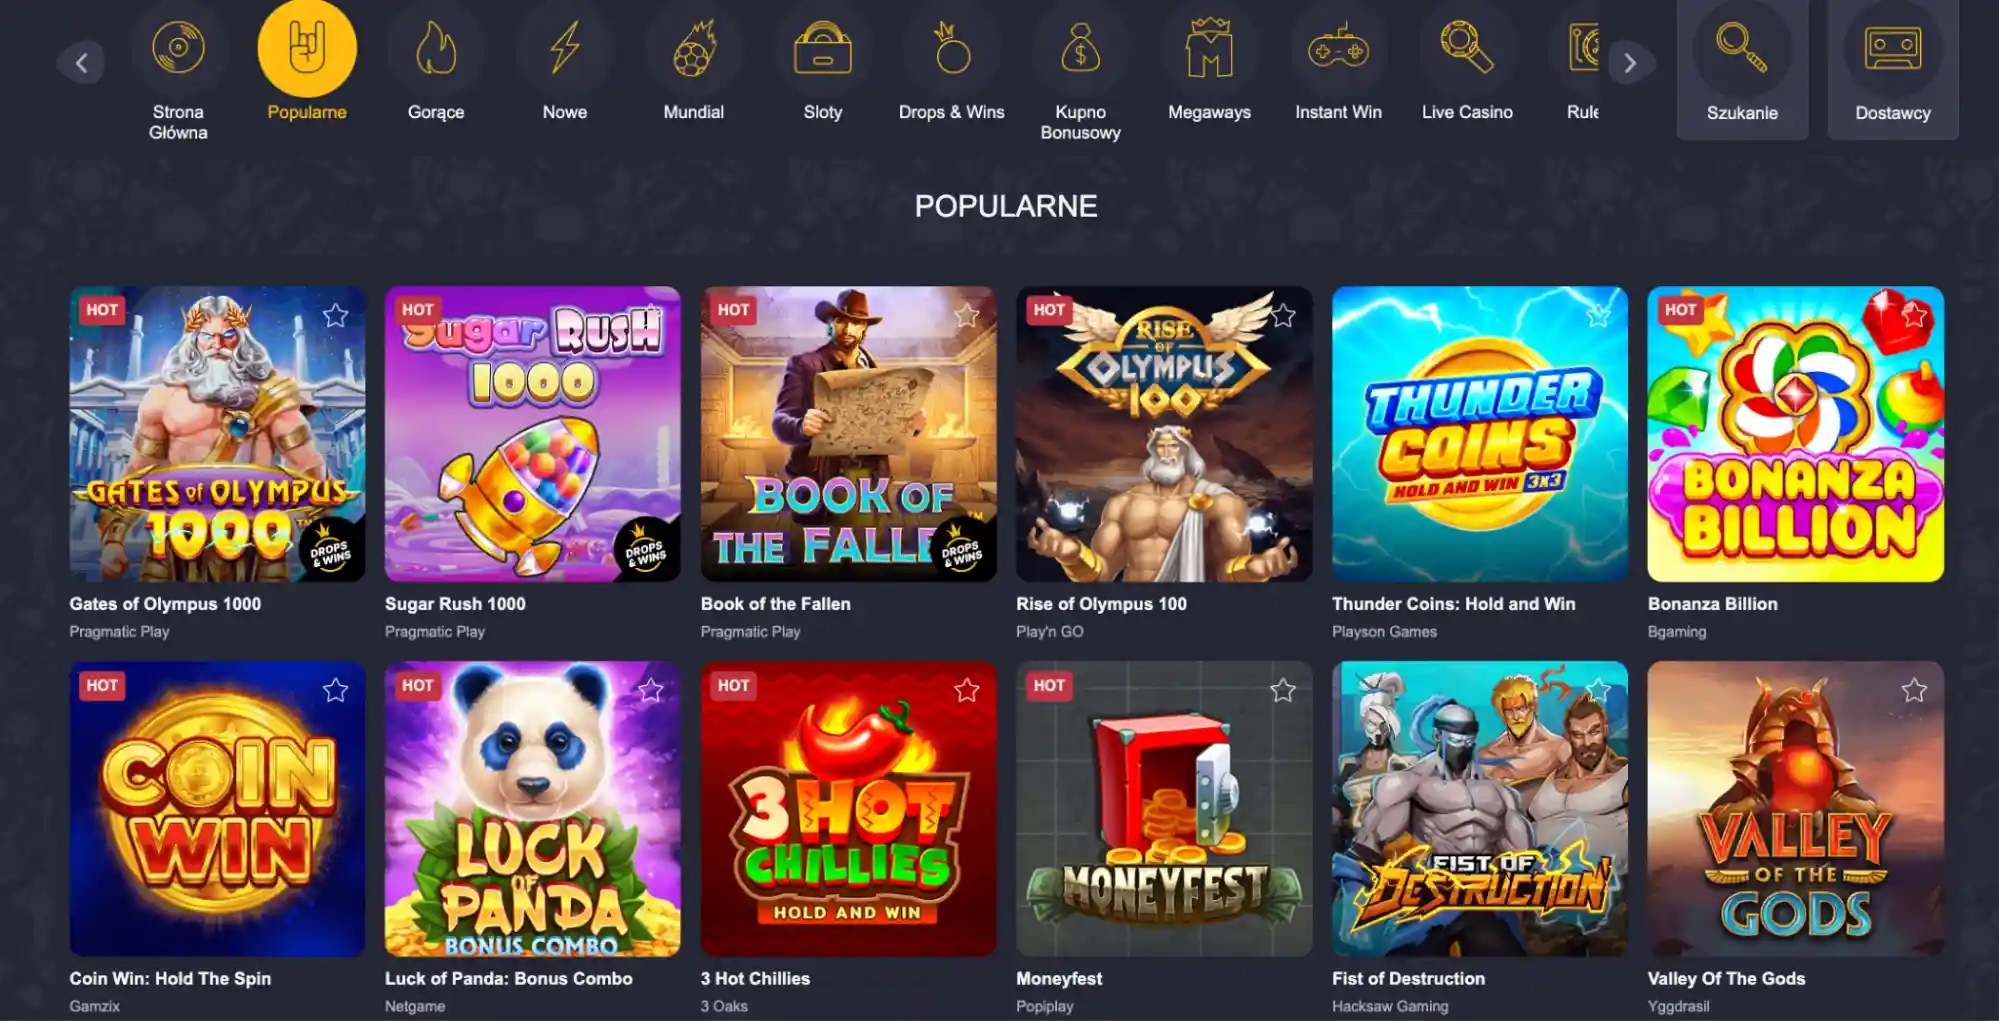Open the Mundial football category icon
This screenshot has height=1021, width=1999.
pyautogui.click(x=694, y=49)
